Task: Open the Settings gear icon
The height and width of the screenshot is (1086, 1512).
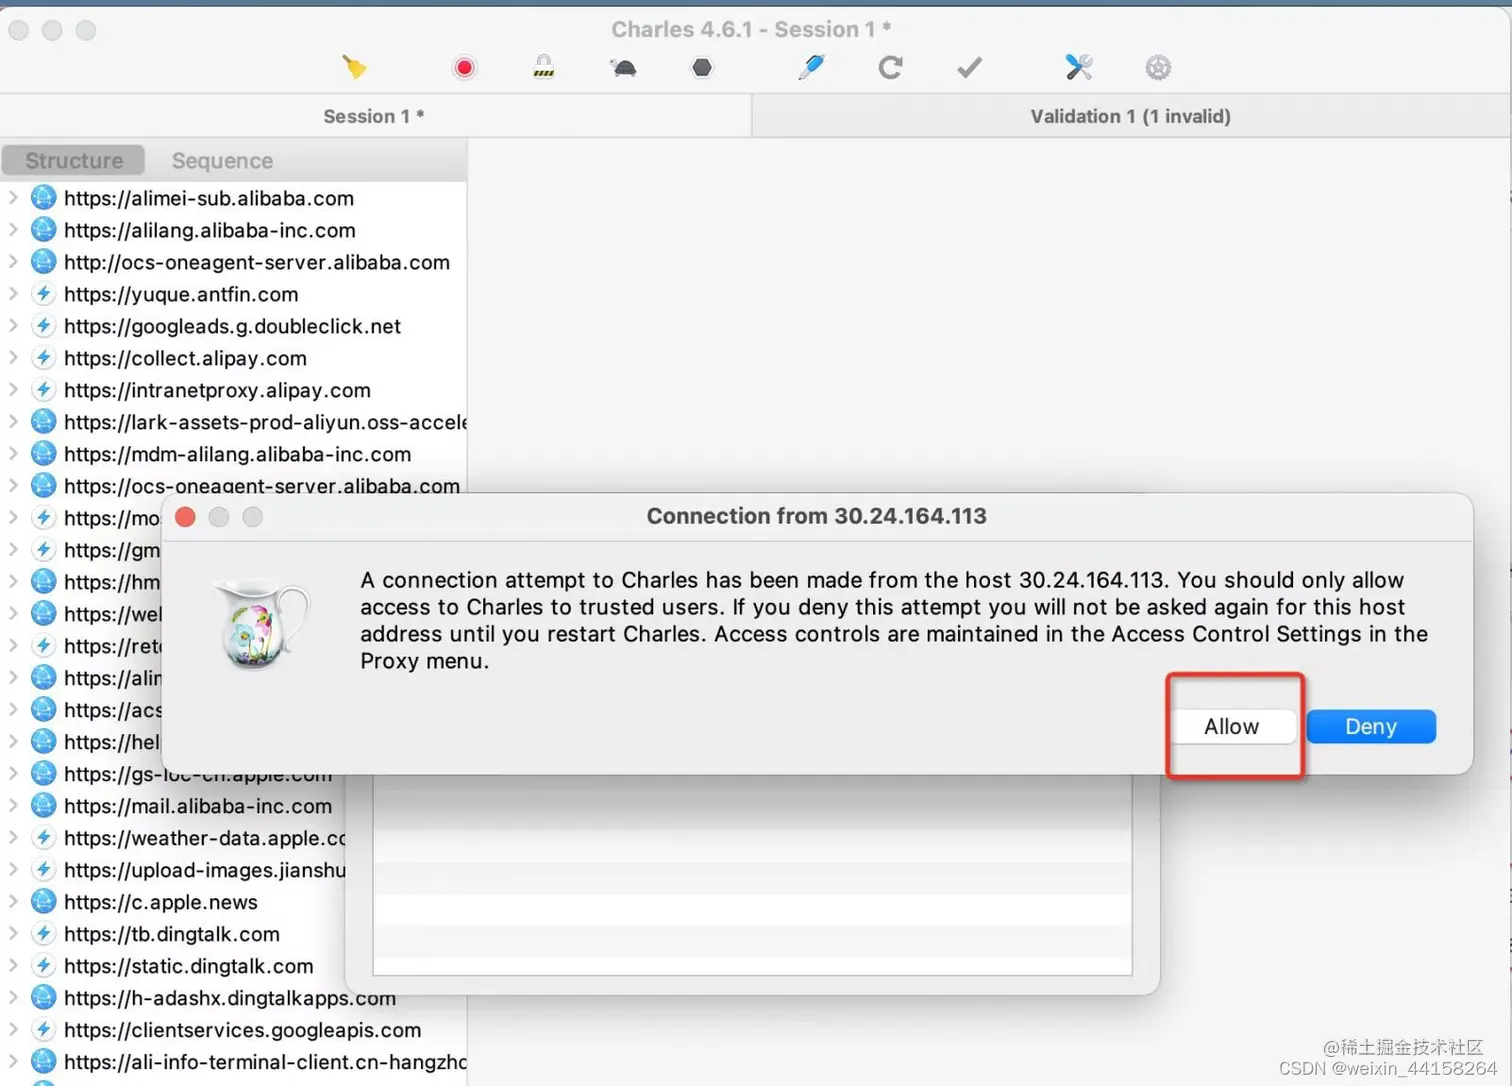Action: click(1158, 67)
